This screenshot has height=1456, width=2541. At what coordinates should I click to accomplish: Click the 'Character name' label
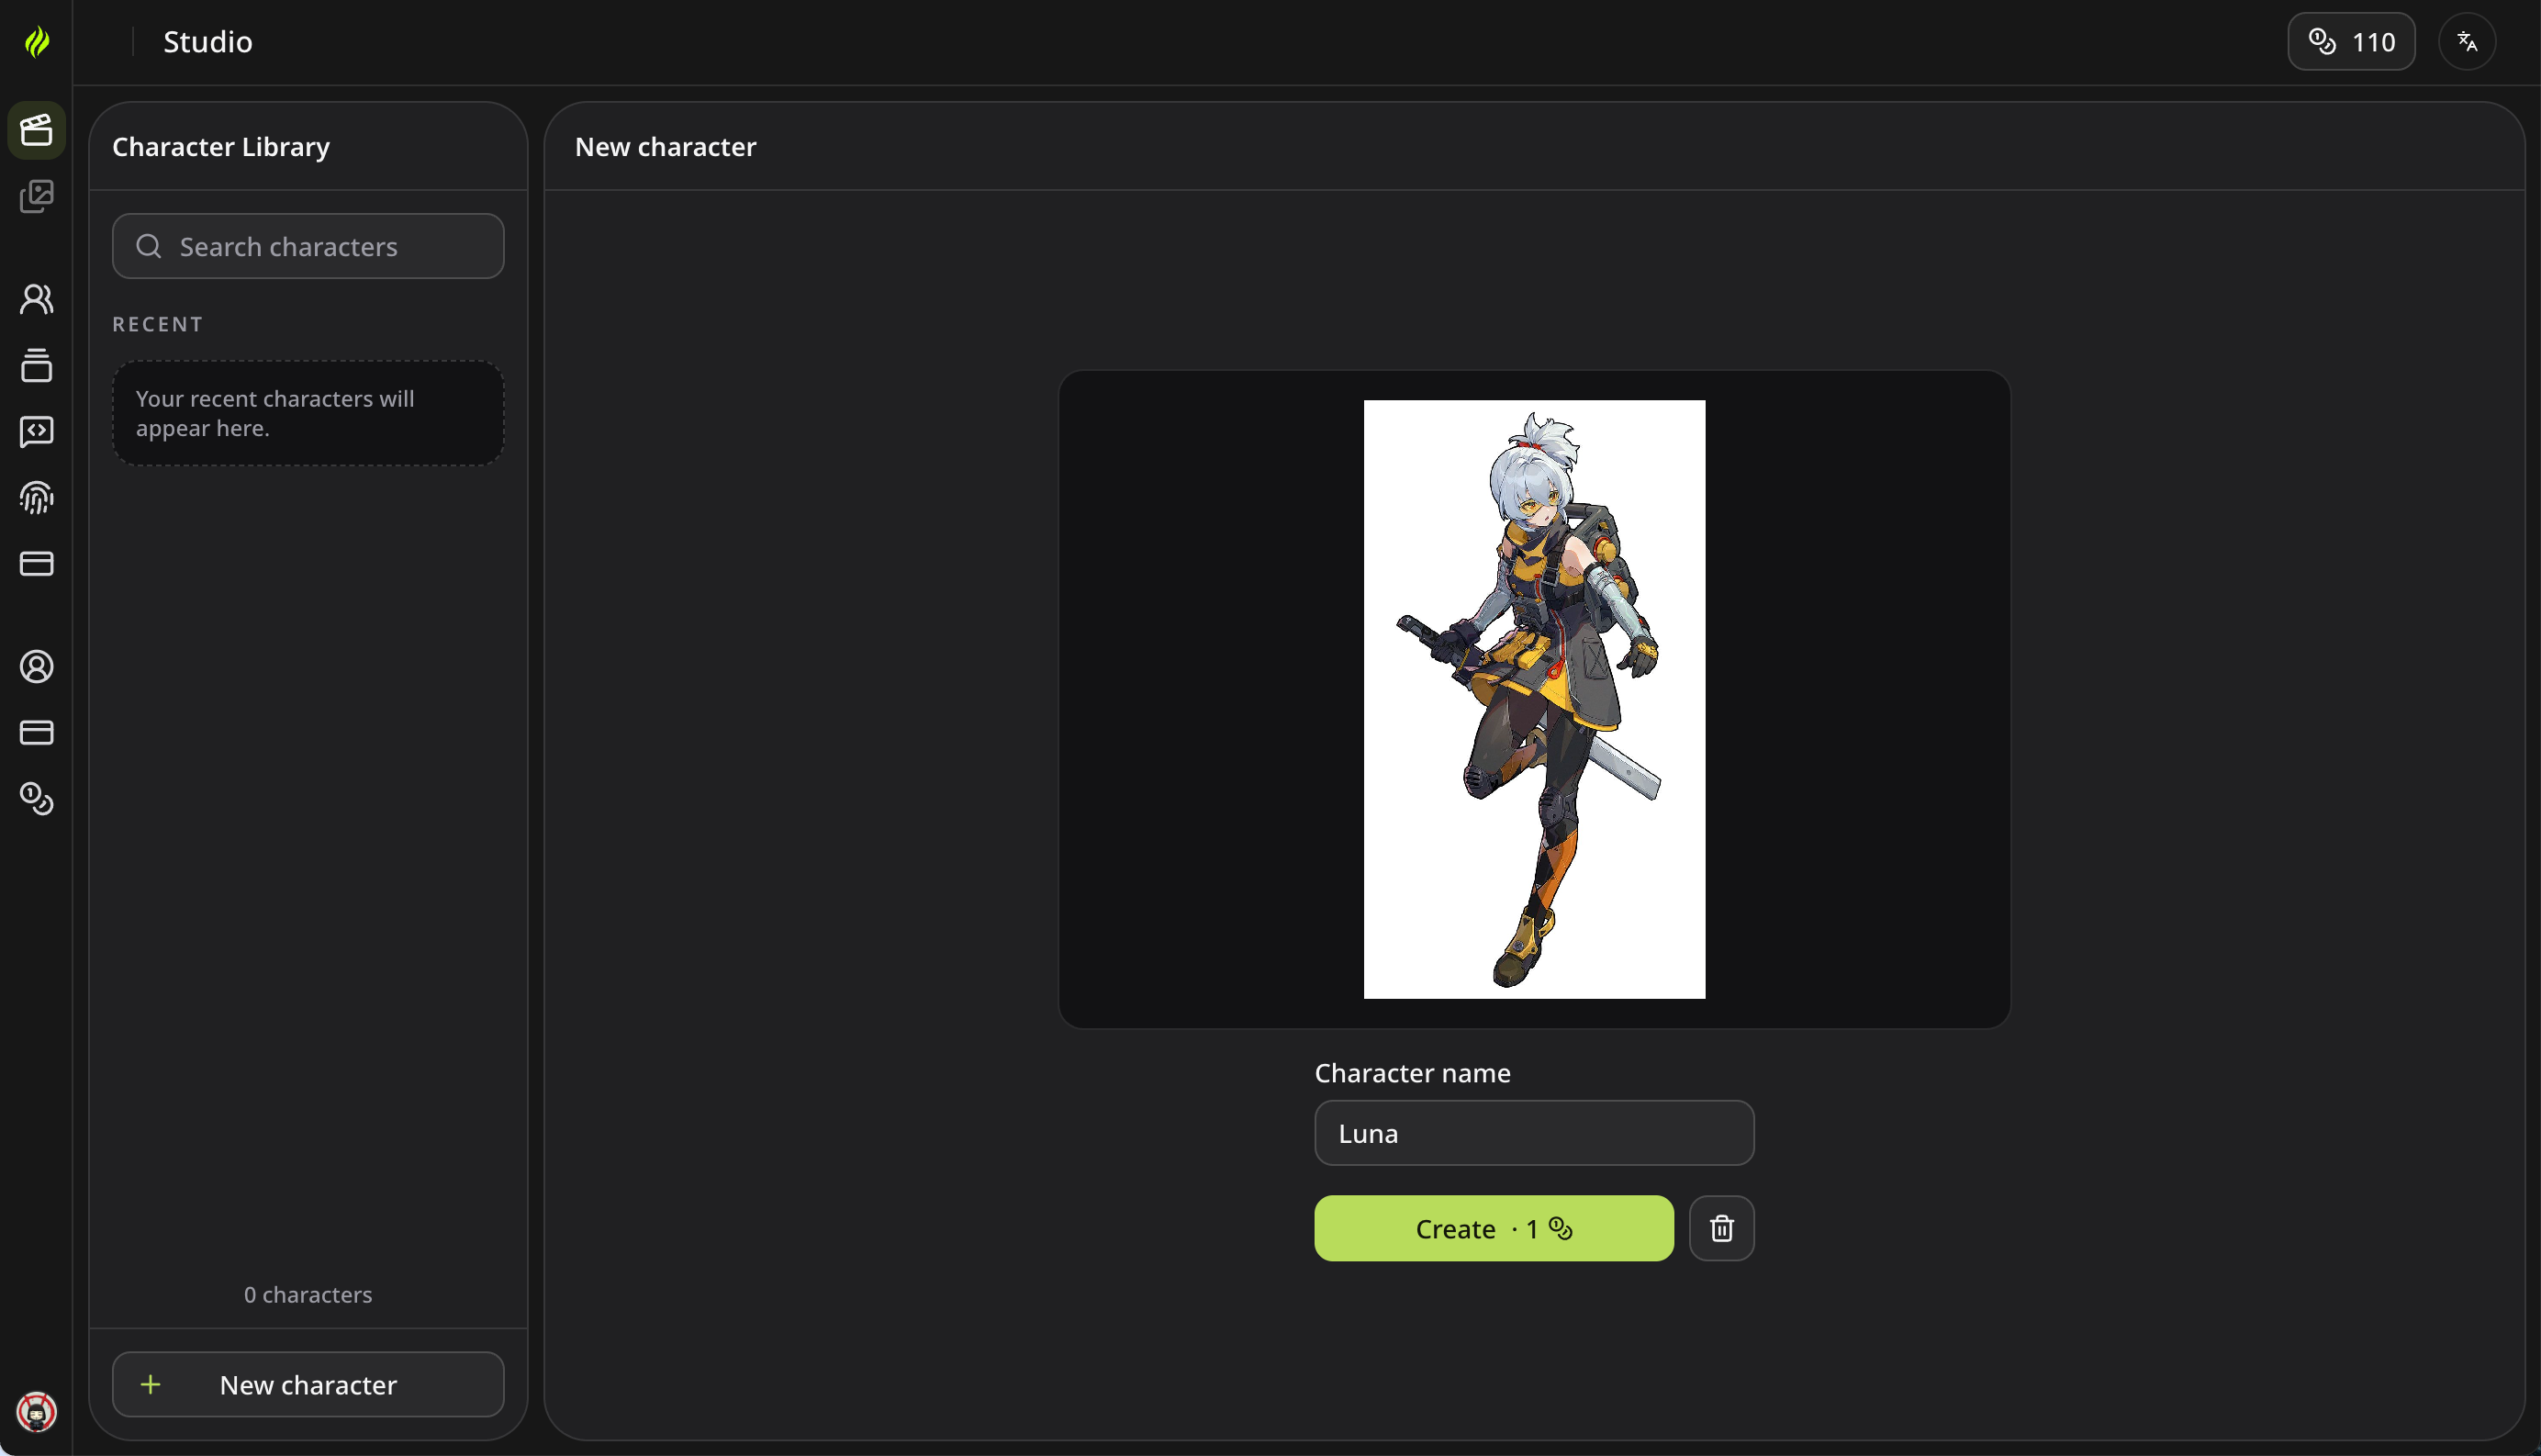pos(1412,1073)
